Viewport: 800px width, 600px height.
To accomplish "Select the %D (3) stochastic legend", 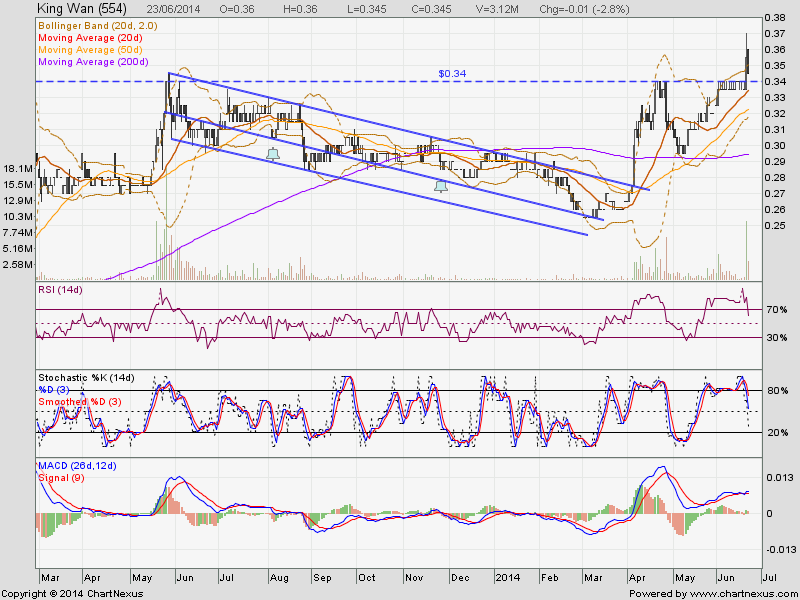I will [x=54, y=390].
